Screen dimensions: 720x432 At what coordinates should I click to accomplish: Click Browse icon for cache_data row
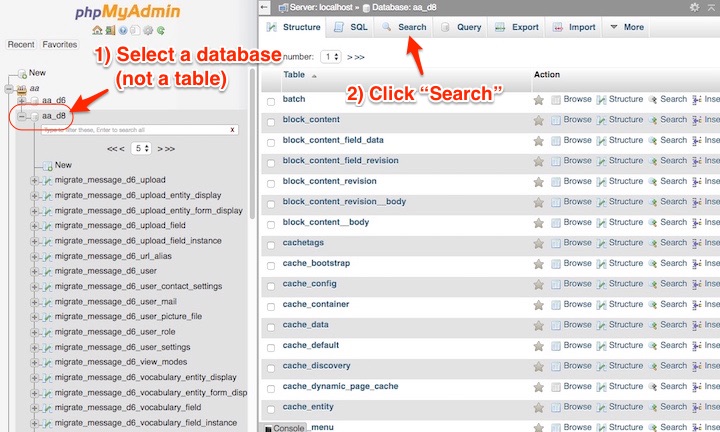click(x=556, y=325)
